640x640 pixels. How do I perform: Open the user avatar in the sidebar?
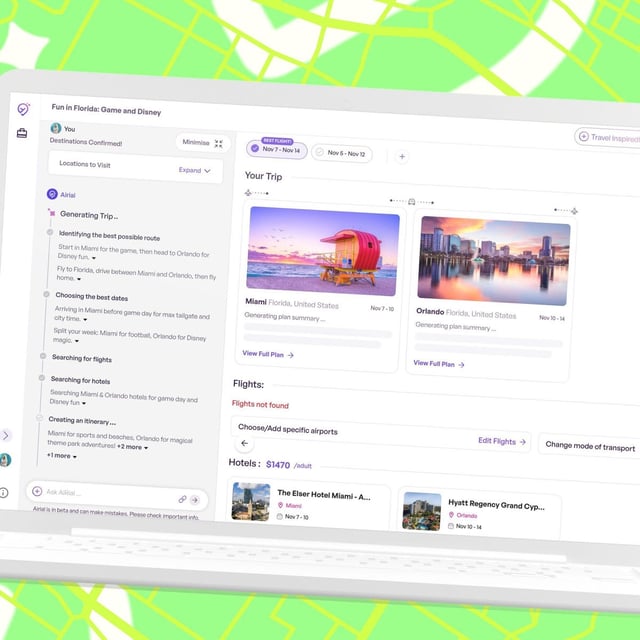tap(5, 460)
